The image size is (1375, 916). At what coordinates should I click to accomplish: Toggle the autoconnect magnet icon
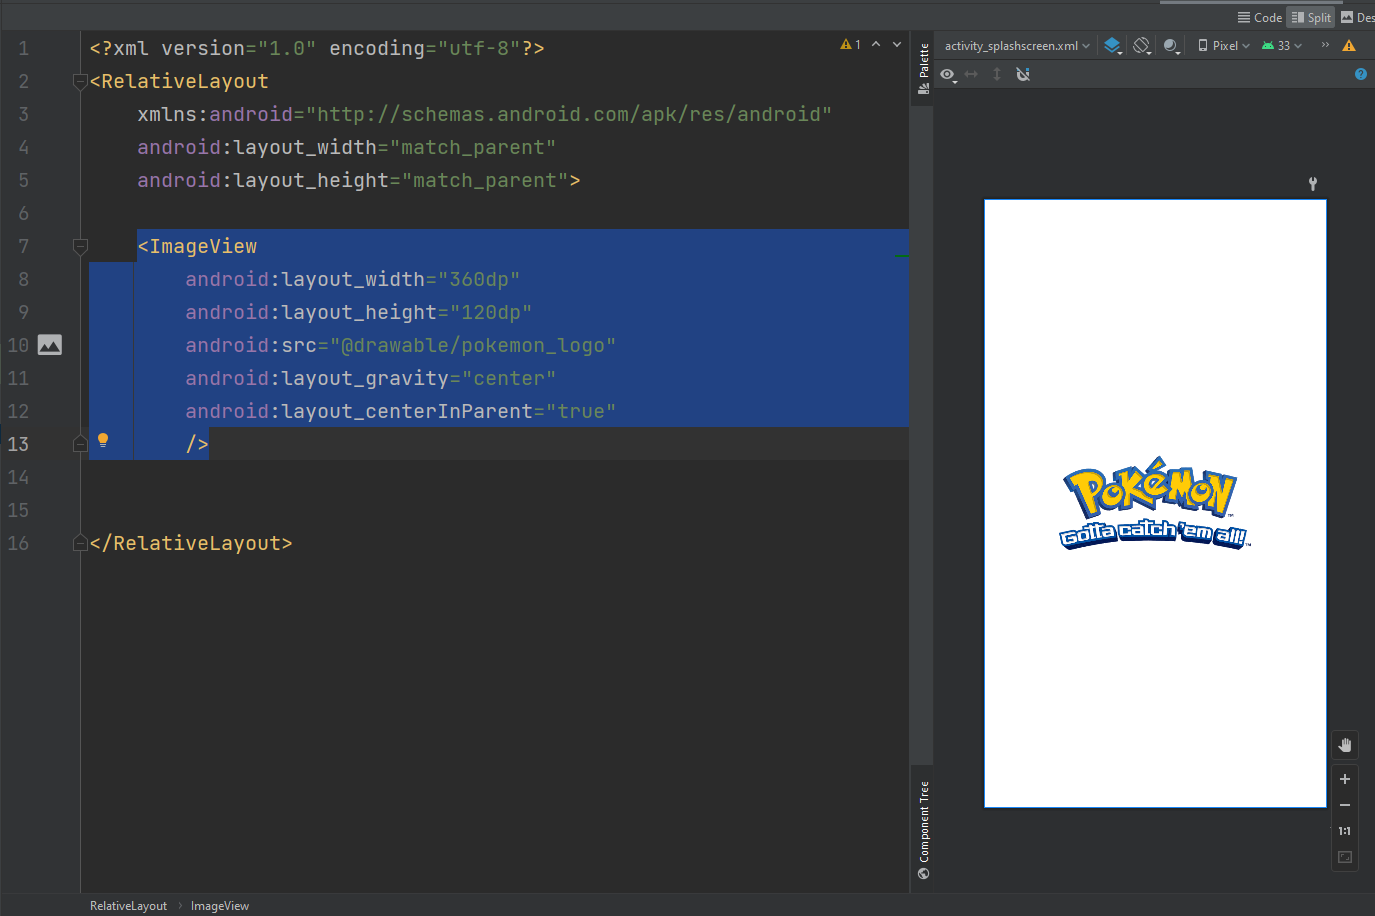click(1023, 74)
